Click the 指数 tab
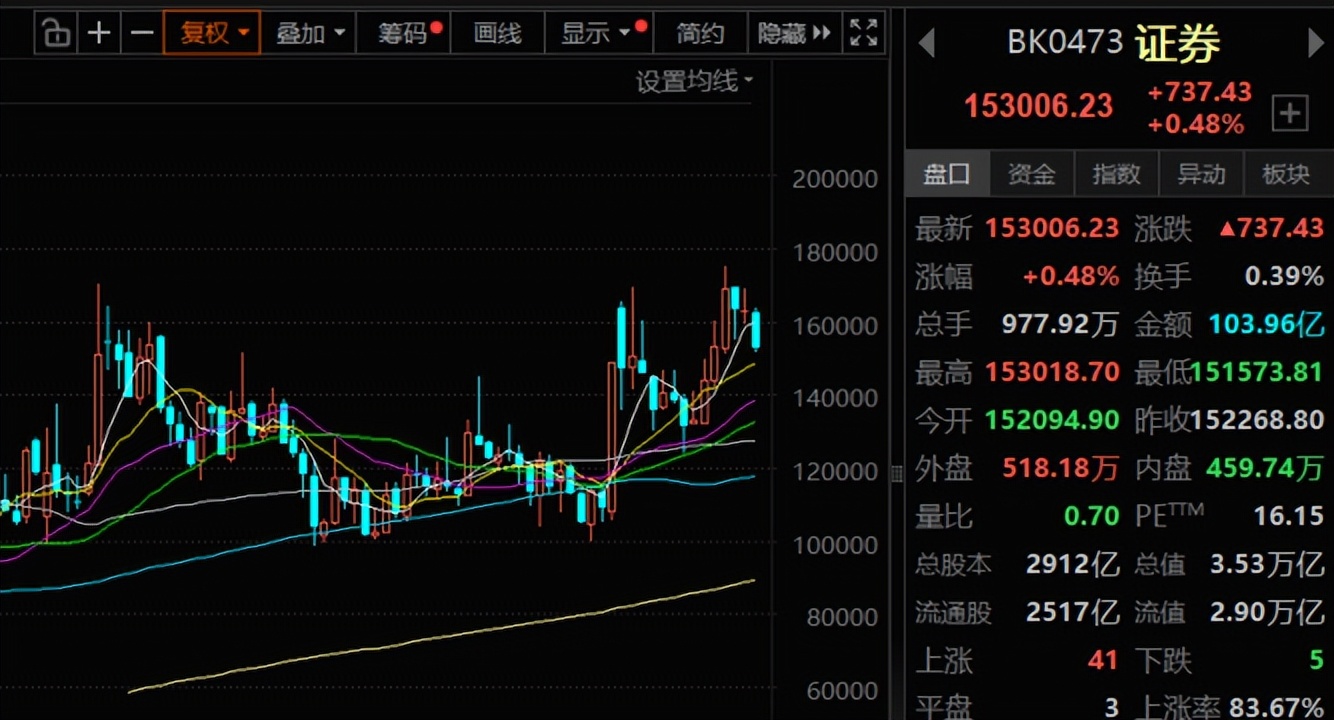 pyautogui.click(x=1116, y=174)
